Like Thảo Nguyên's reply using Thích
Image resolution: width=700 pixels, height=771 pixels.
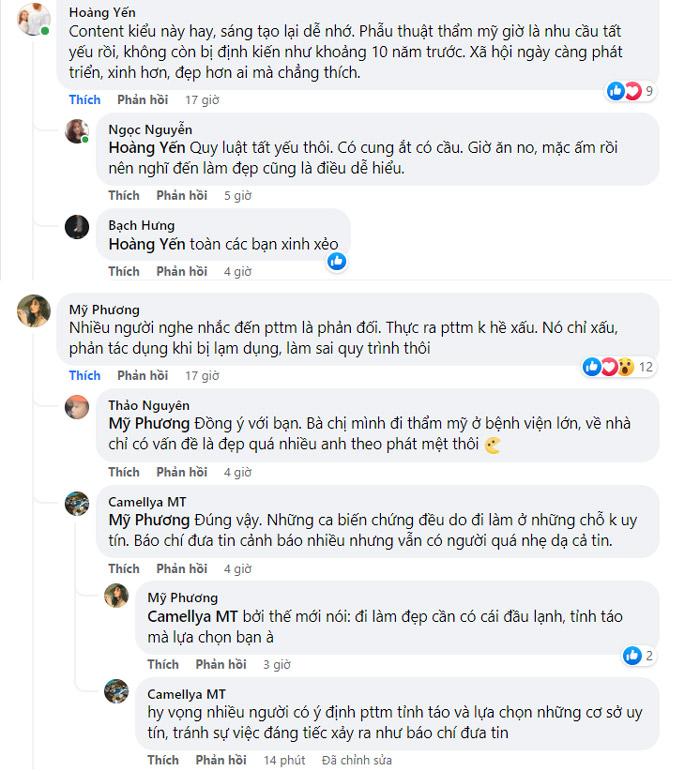click(124, 472)
